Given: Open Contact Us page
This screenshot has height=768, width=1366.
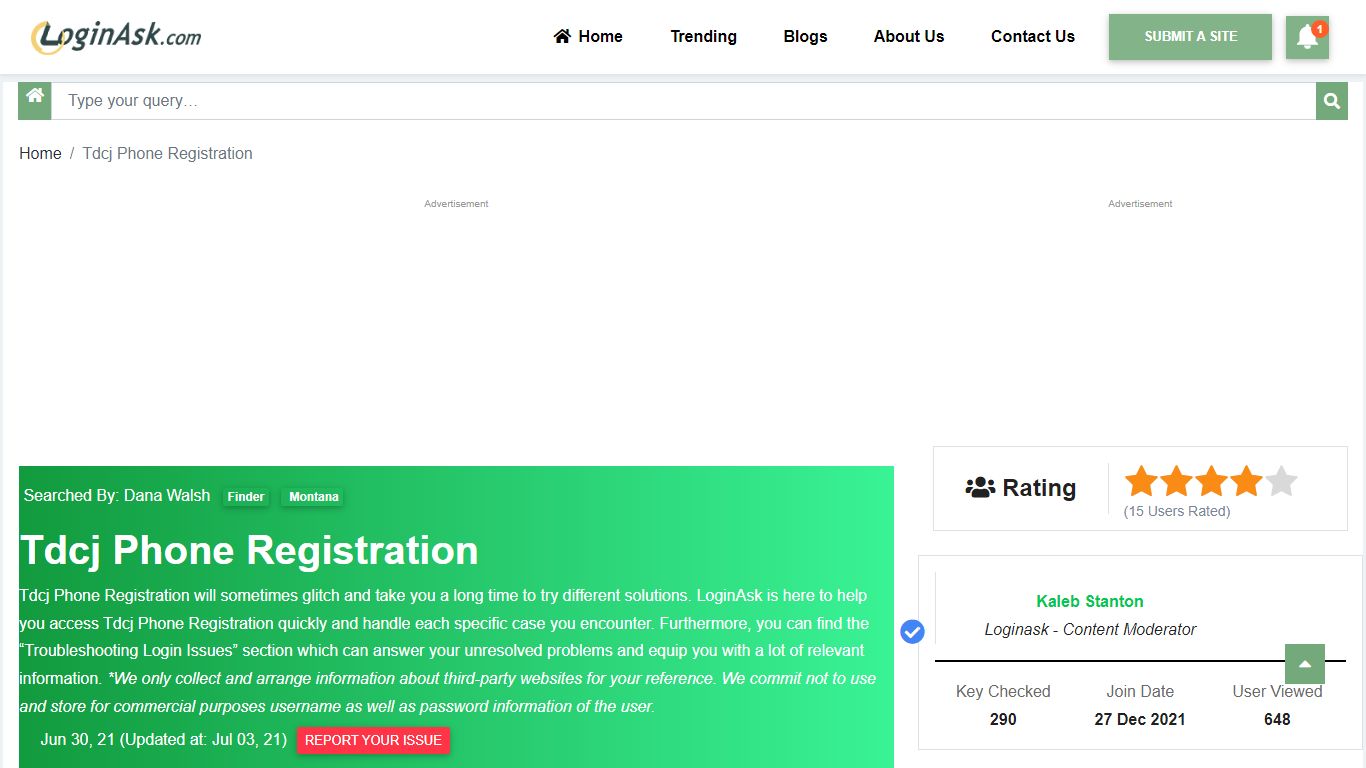Looking at the screenshot, I should 1033,36.
